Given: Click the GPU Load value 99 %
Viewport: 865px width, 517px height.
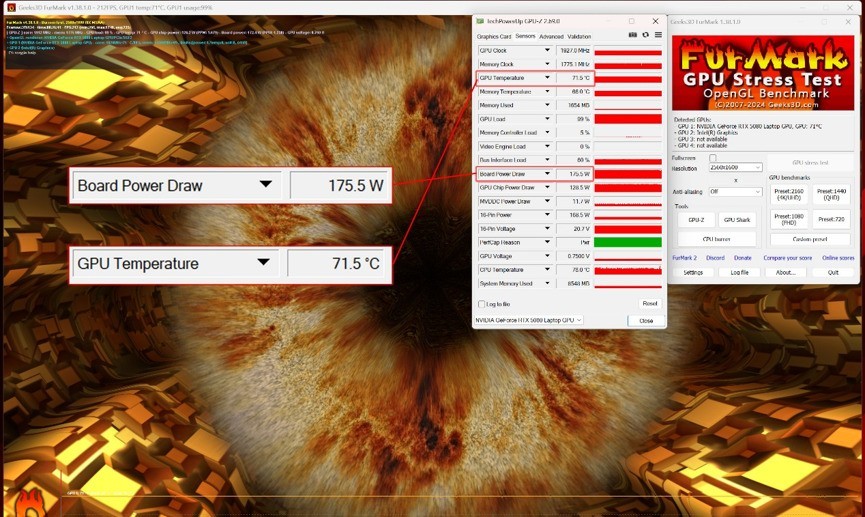Looking at the screenshot, I should tap(573, 119).
